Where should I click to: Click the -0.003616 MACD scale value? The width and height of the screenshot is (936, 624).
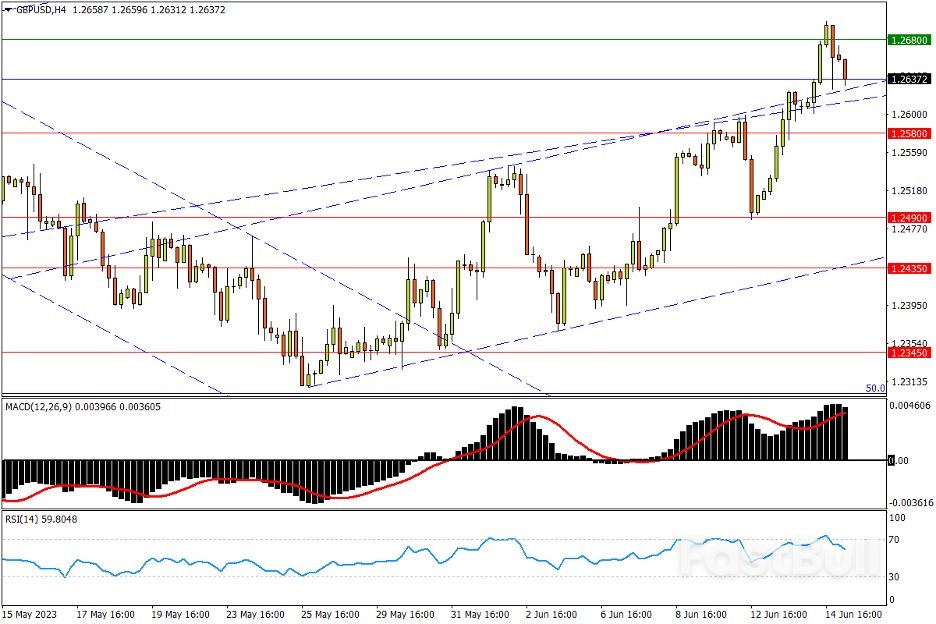[910, 503]
